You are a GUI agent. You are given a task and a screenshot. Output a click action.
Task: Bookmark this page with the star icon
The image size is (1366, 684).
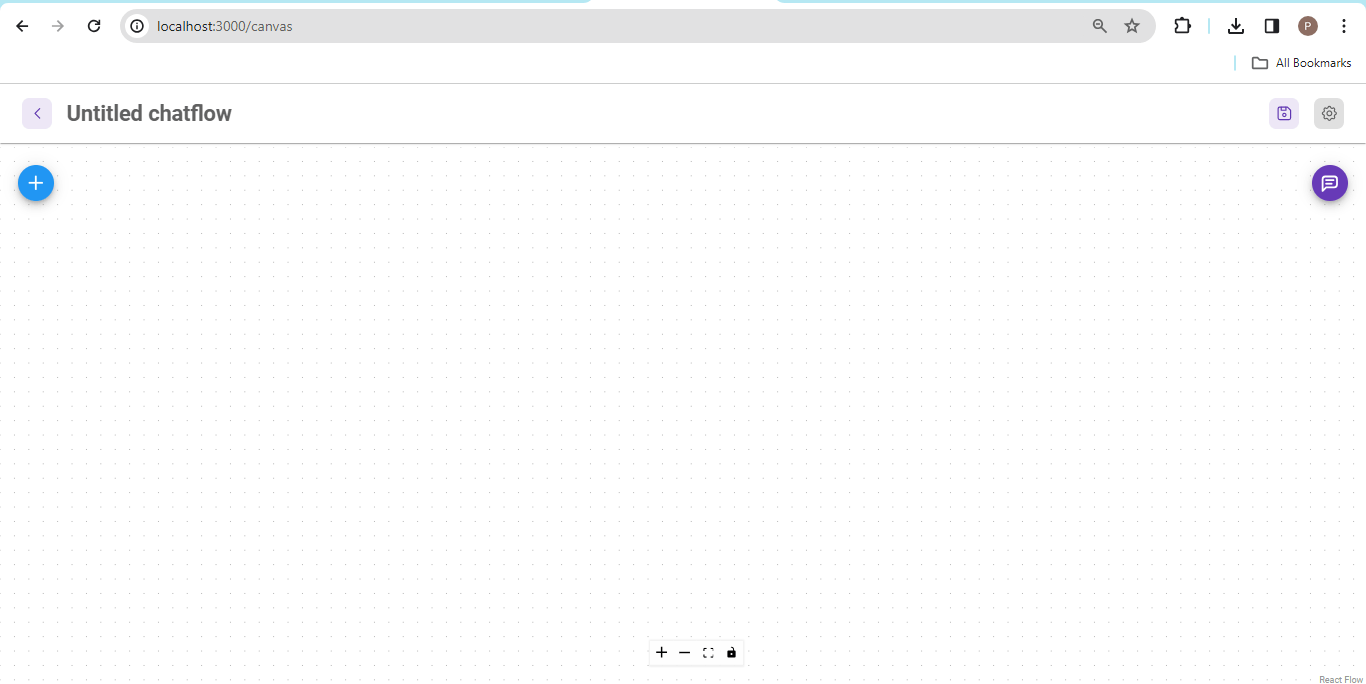pyautogui.click(x=1131, y=26)
